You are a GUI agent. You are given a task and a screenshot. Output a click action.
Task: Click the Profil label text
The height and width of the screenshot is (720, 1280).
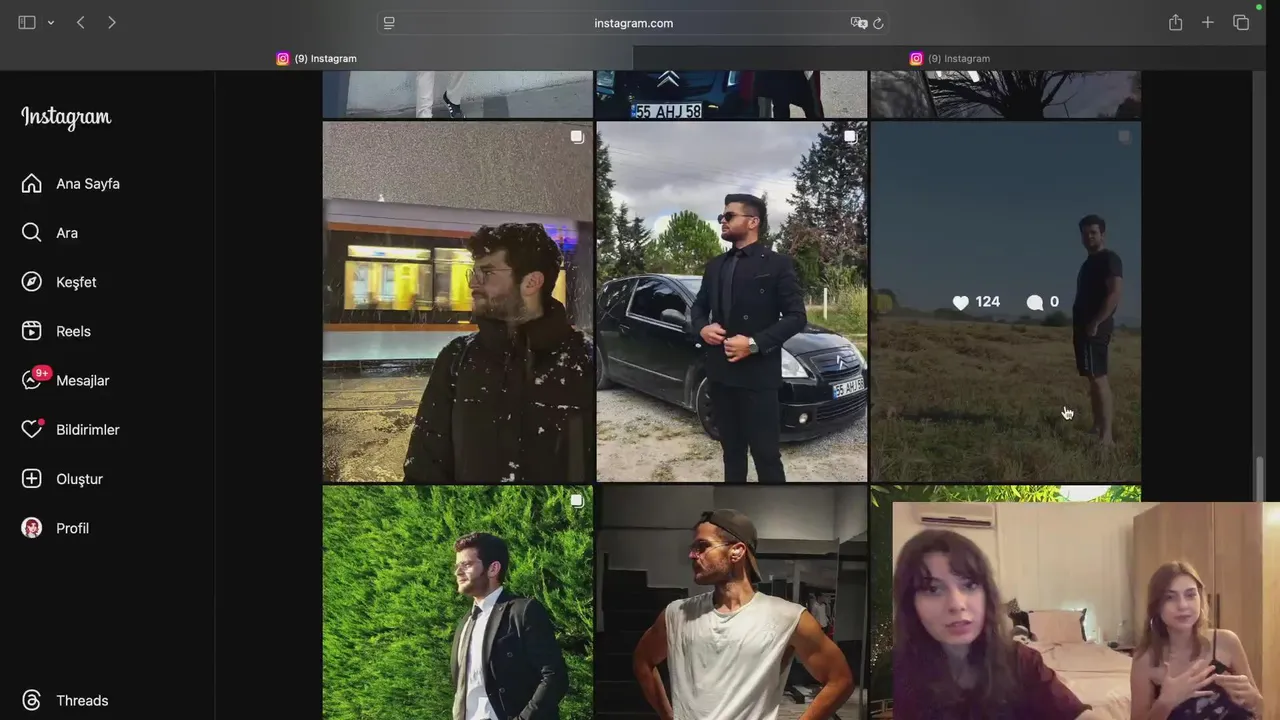pos(72,528)
